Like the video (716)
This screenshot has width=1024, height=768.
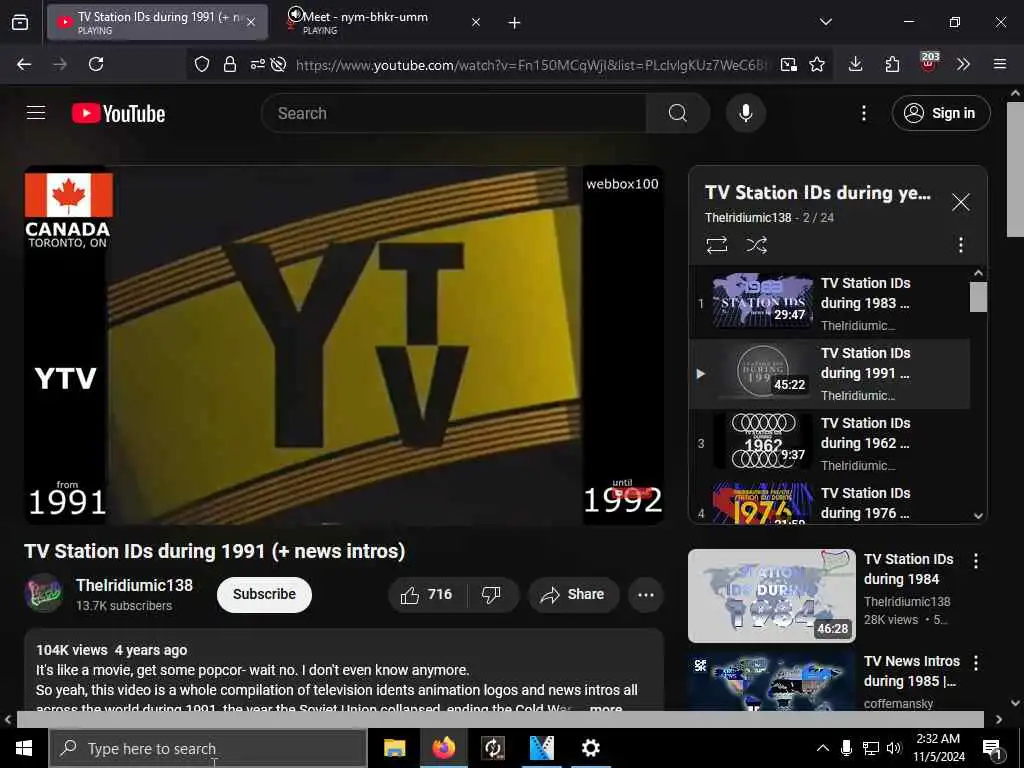click(x=426, y=594)
